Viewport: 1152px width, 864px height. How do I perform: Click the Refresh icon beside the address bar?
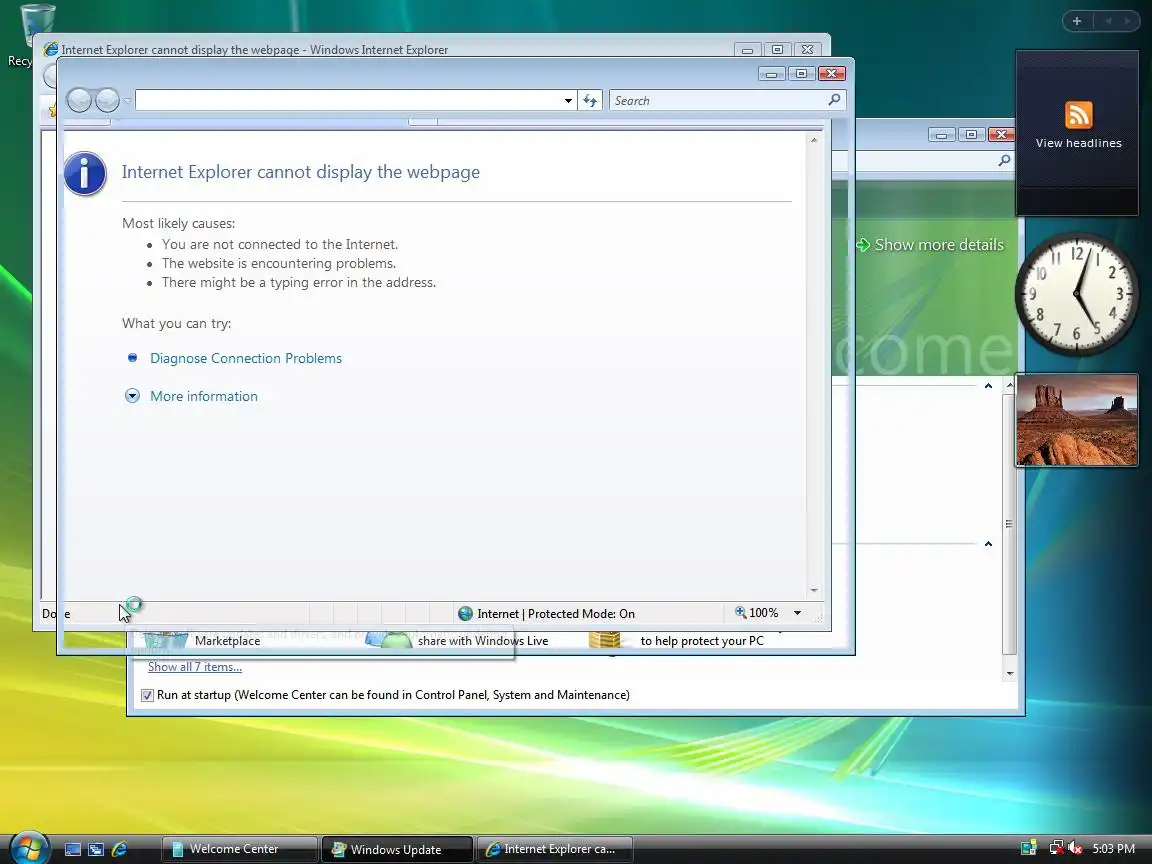(590, 101)
